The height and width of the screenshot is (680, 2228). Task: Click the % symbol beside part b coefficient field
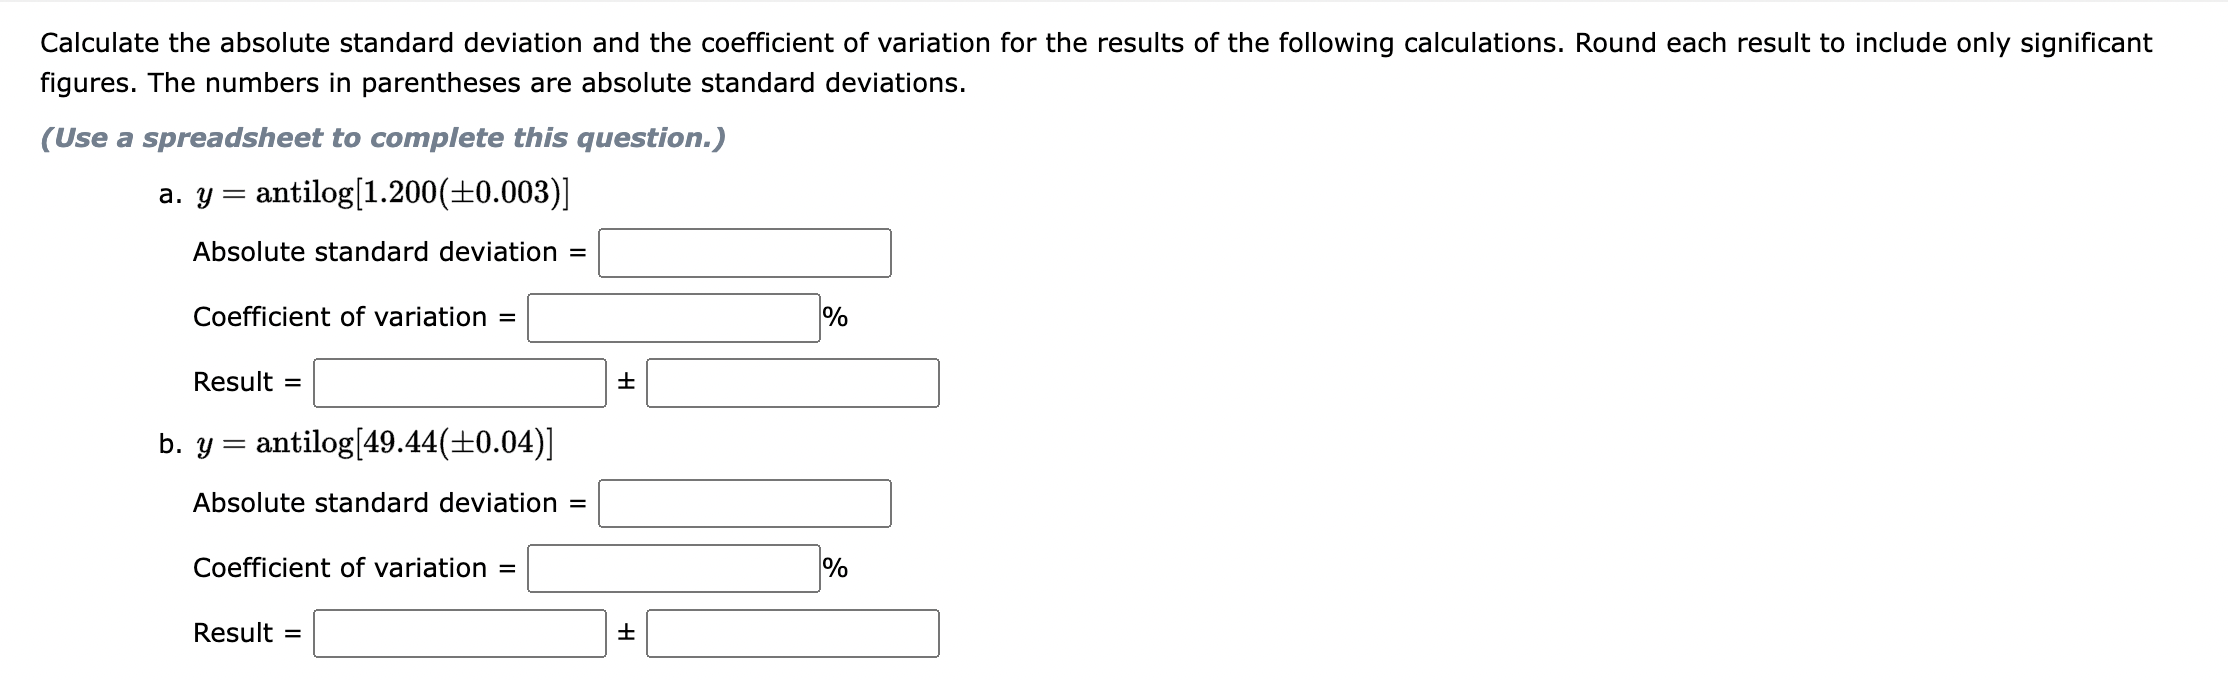[833, 568]
